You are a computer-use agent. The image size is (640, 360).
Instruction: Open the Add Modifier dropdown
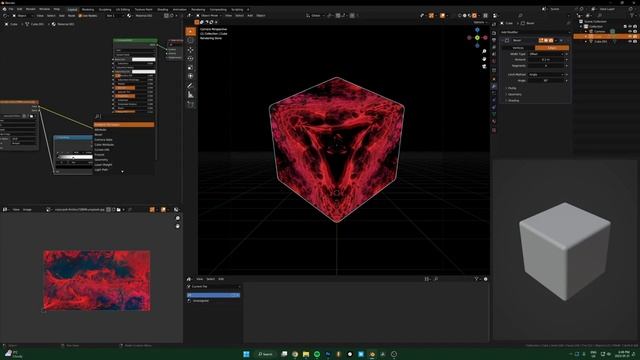pos(535,32)
